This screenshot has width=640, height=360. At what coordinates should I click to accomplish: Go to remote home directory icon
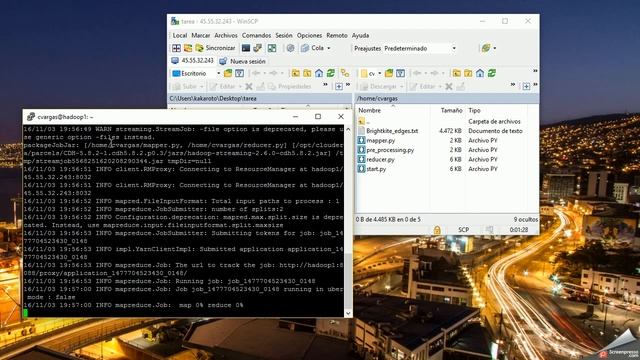tap(480, 73)
